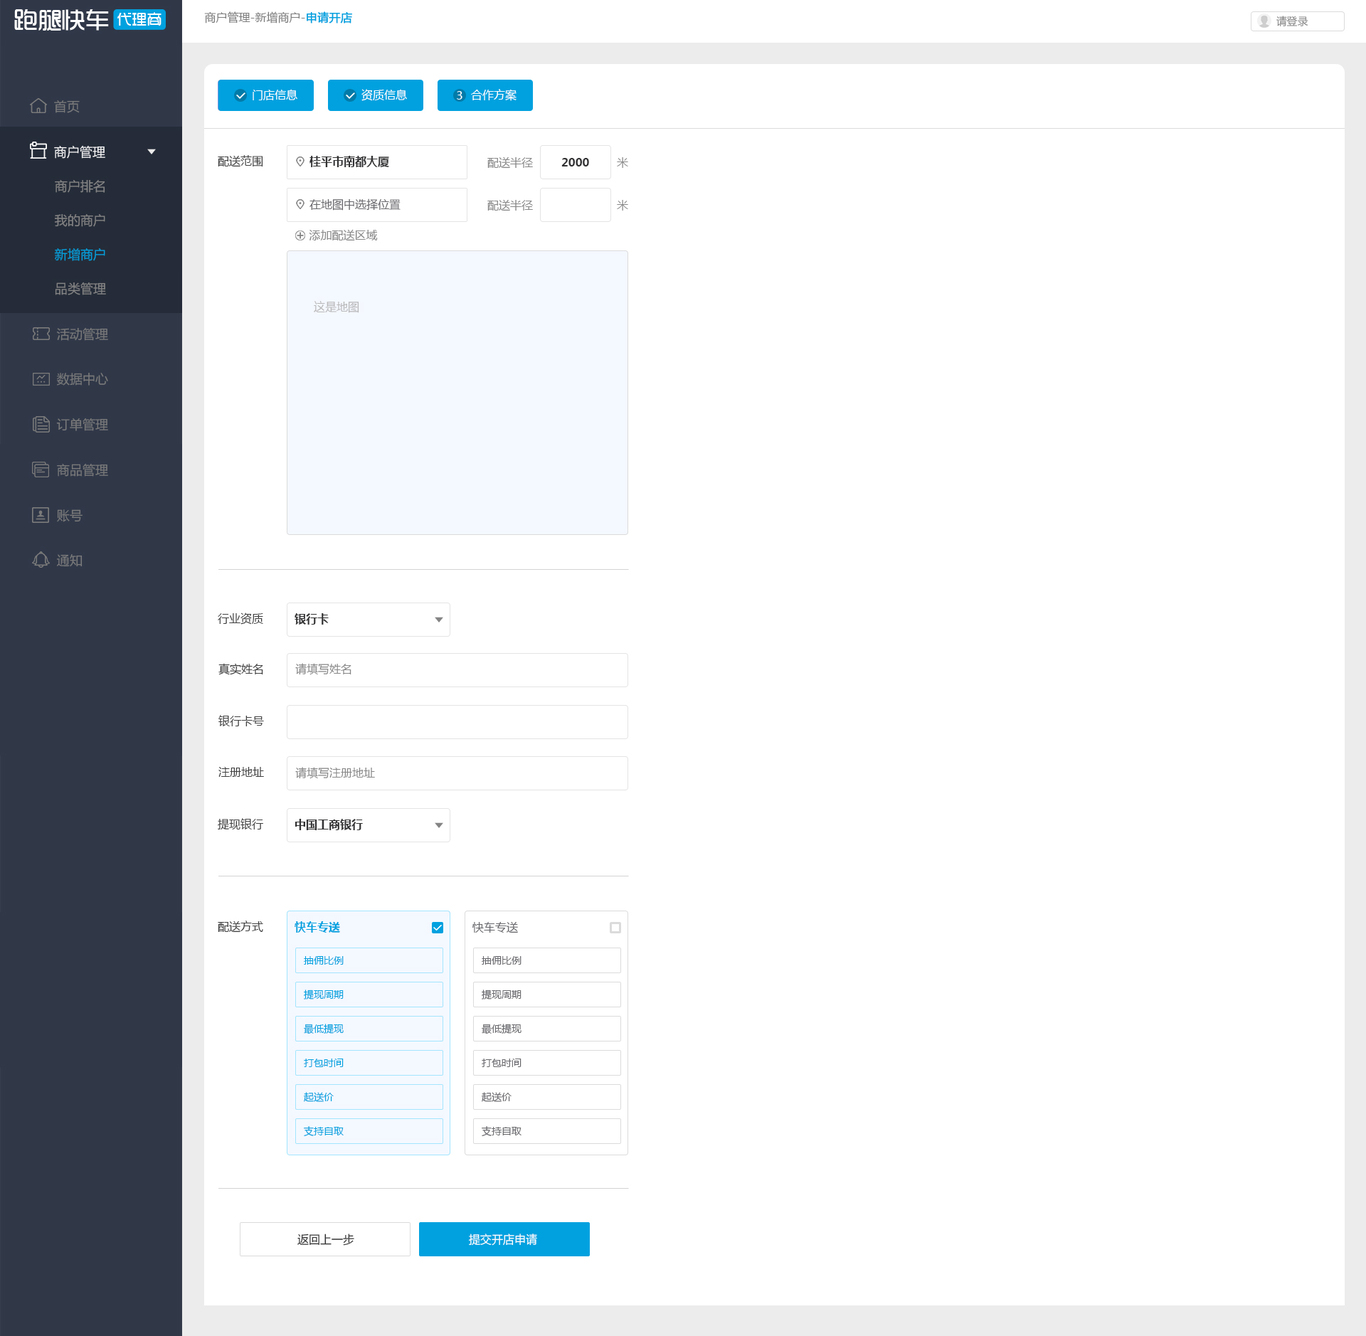Click the blue 最低提现 field
The width and height of the screenshot is (1366, 1336).
(x=369, y=1028)
